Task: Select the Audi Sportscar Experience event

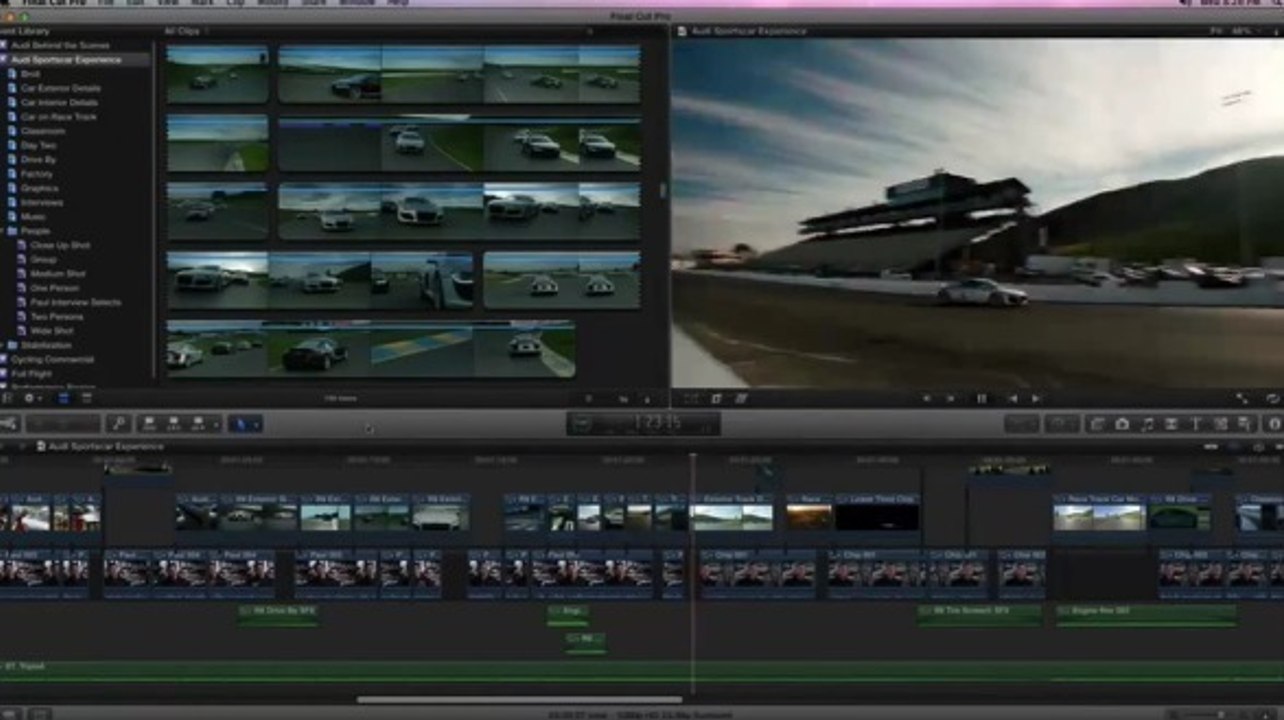Action: click(66, 60)
